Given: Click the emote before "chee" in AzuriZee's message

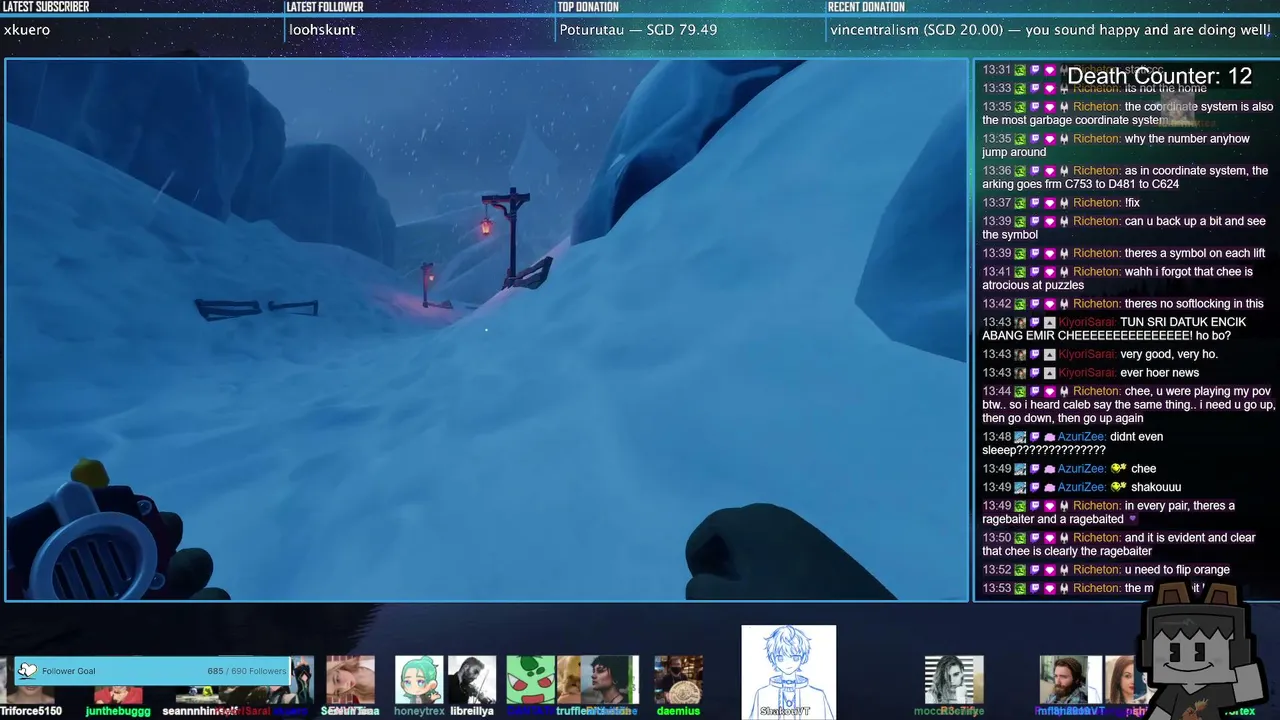Looking at the screenshot, I should coord(1119,469).
